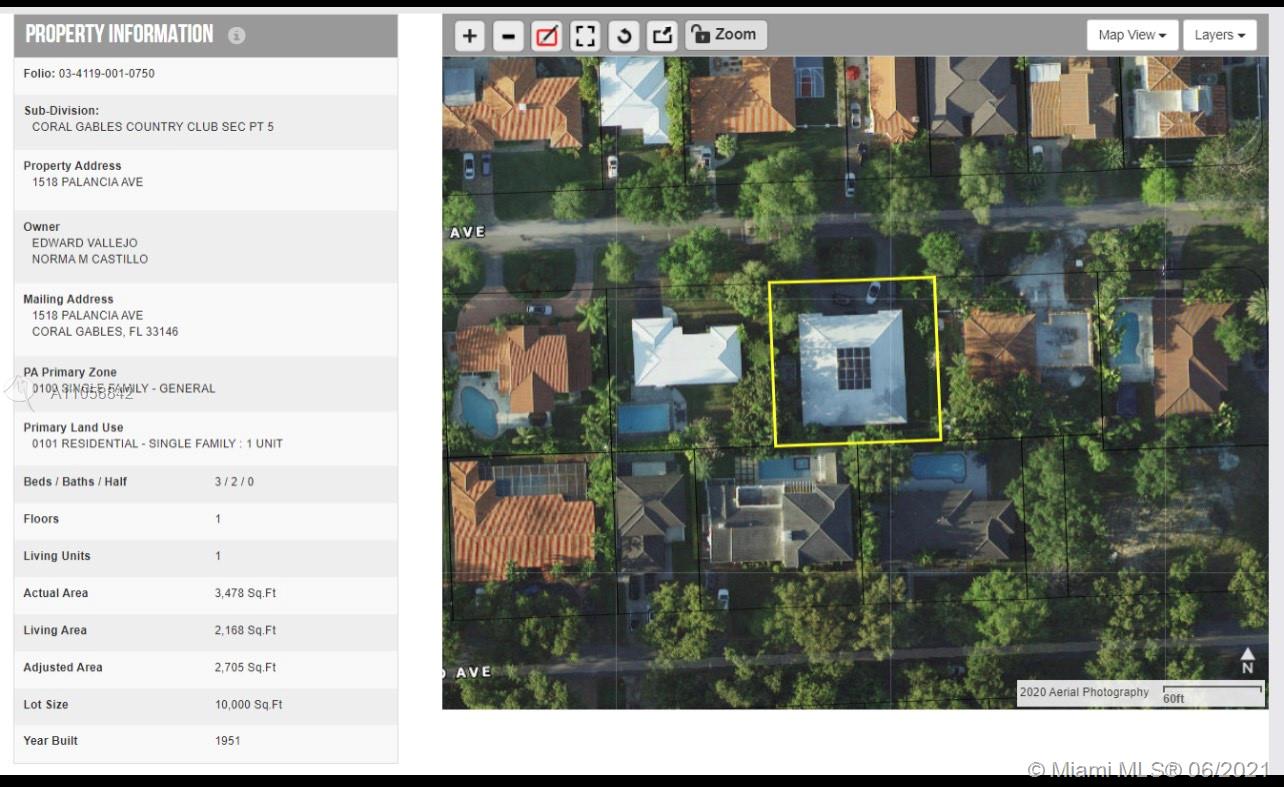
Task: Click owner name Edward Vallejo
Action: click(85, 243)
